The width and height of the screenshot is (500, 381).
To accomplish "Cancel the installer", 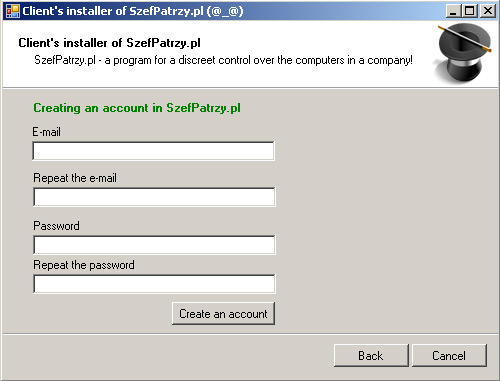I will click(449, 355).
